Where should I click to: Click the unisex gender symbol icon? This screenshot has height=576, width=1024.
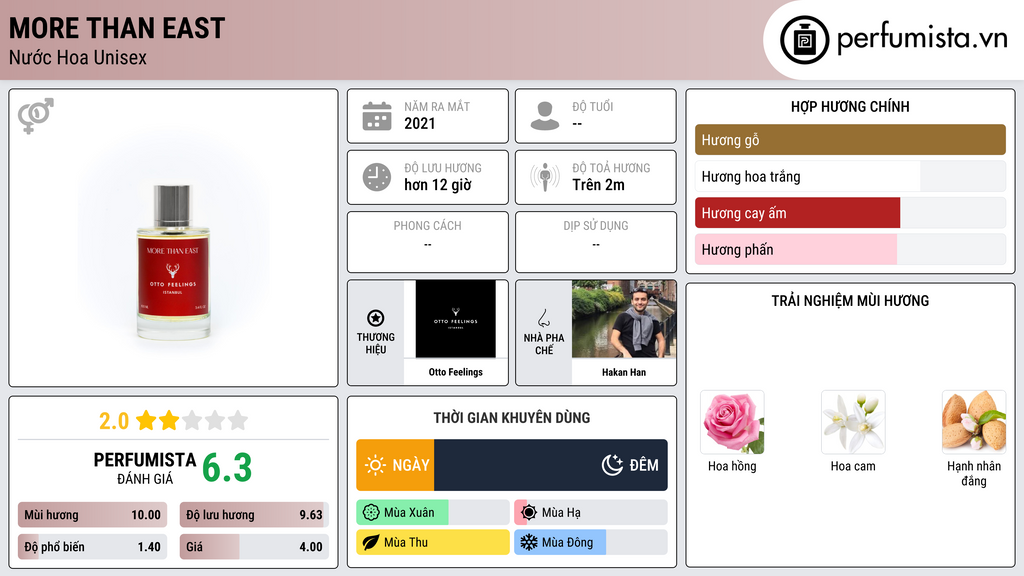pos(36,116)
